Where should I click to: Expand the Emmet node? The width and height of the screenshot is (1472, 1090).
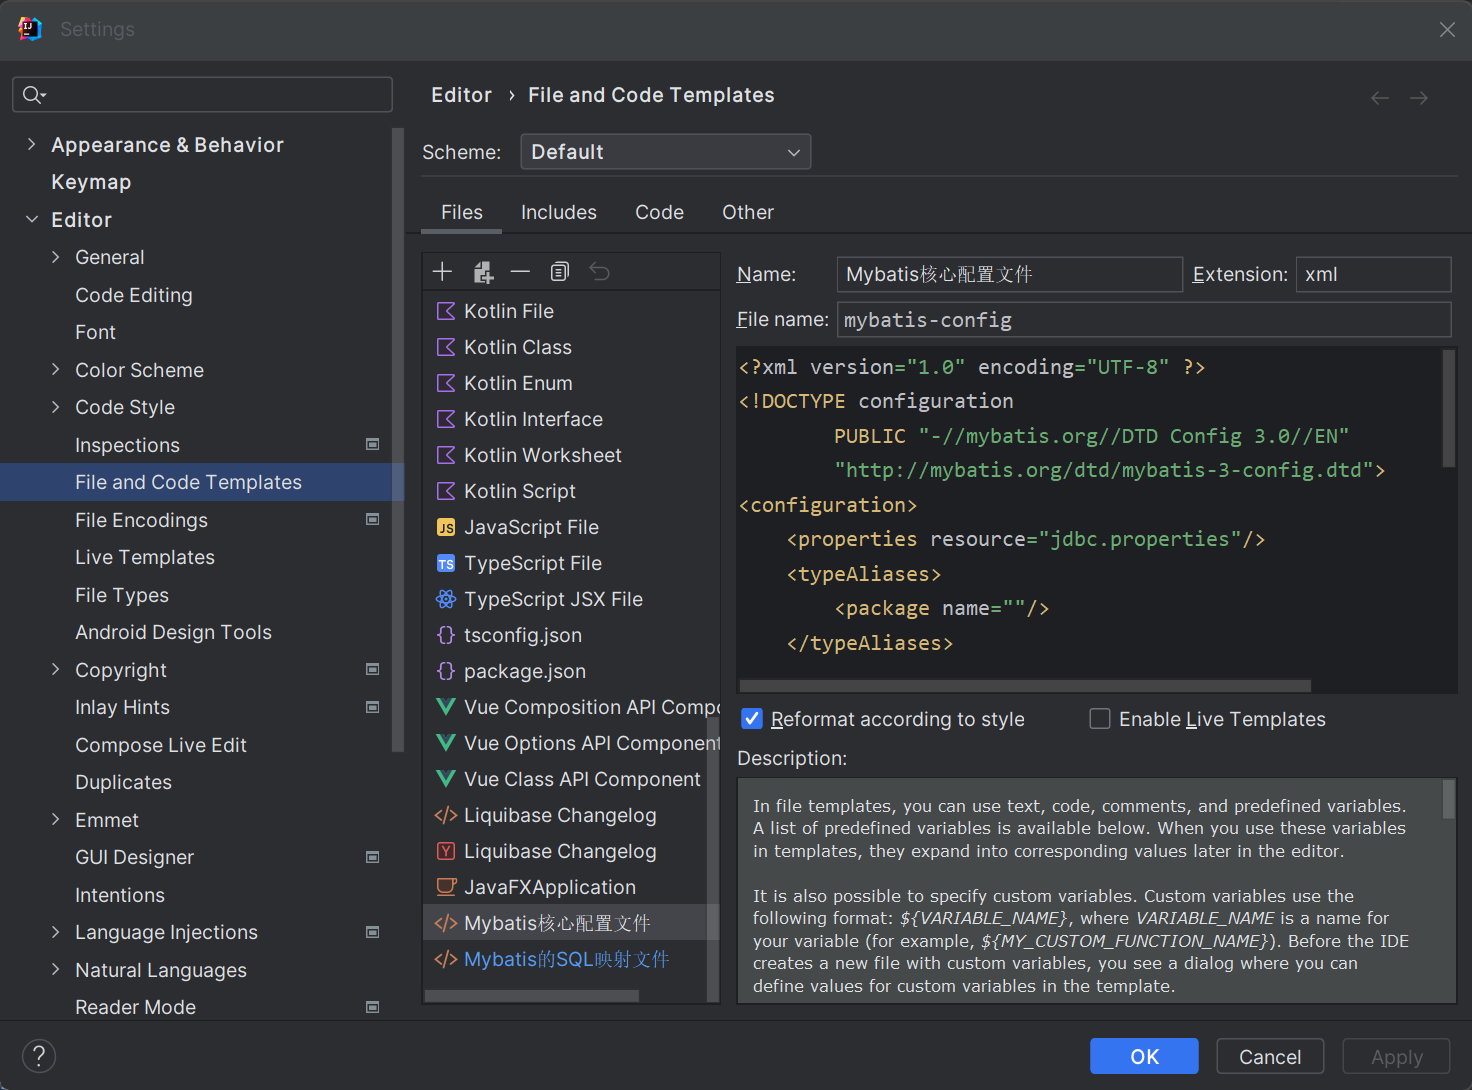pos(56,819)
